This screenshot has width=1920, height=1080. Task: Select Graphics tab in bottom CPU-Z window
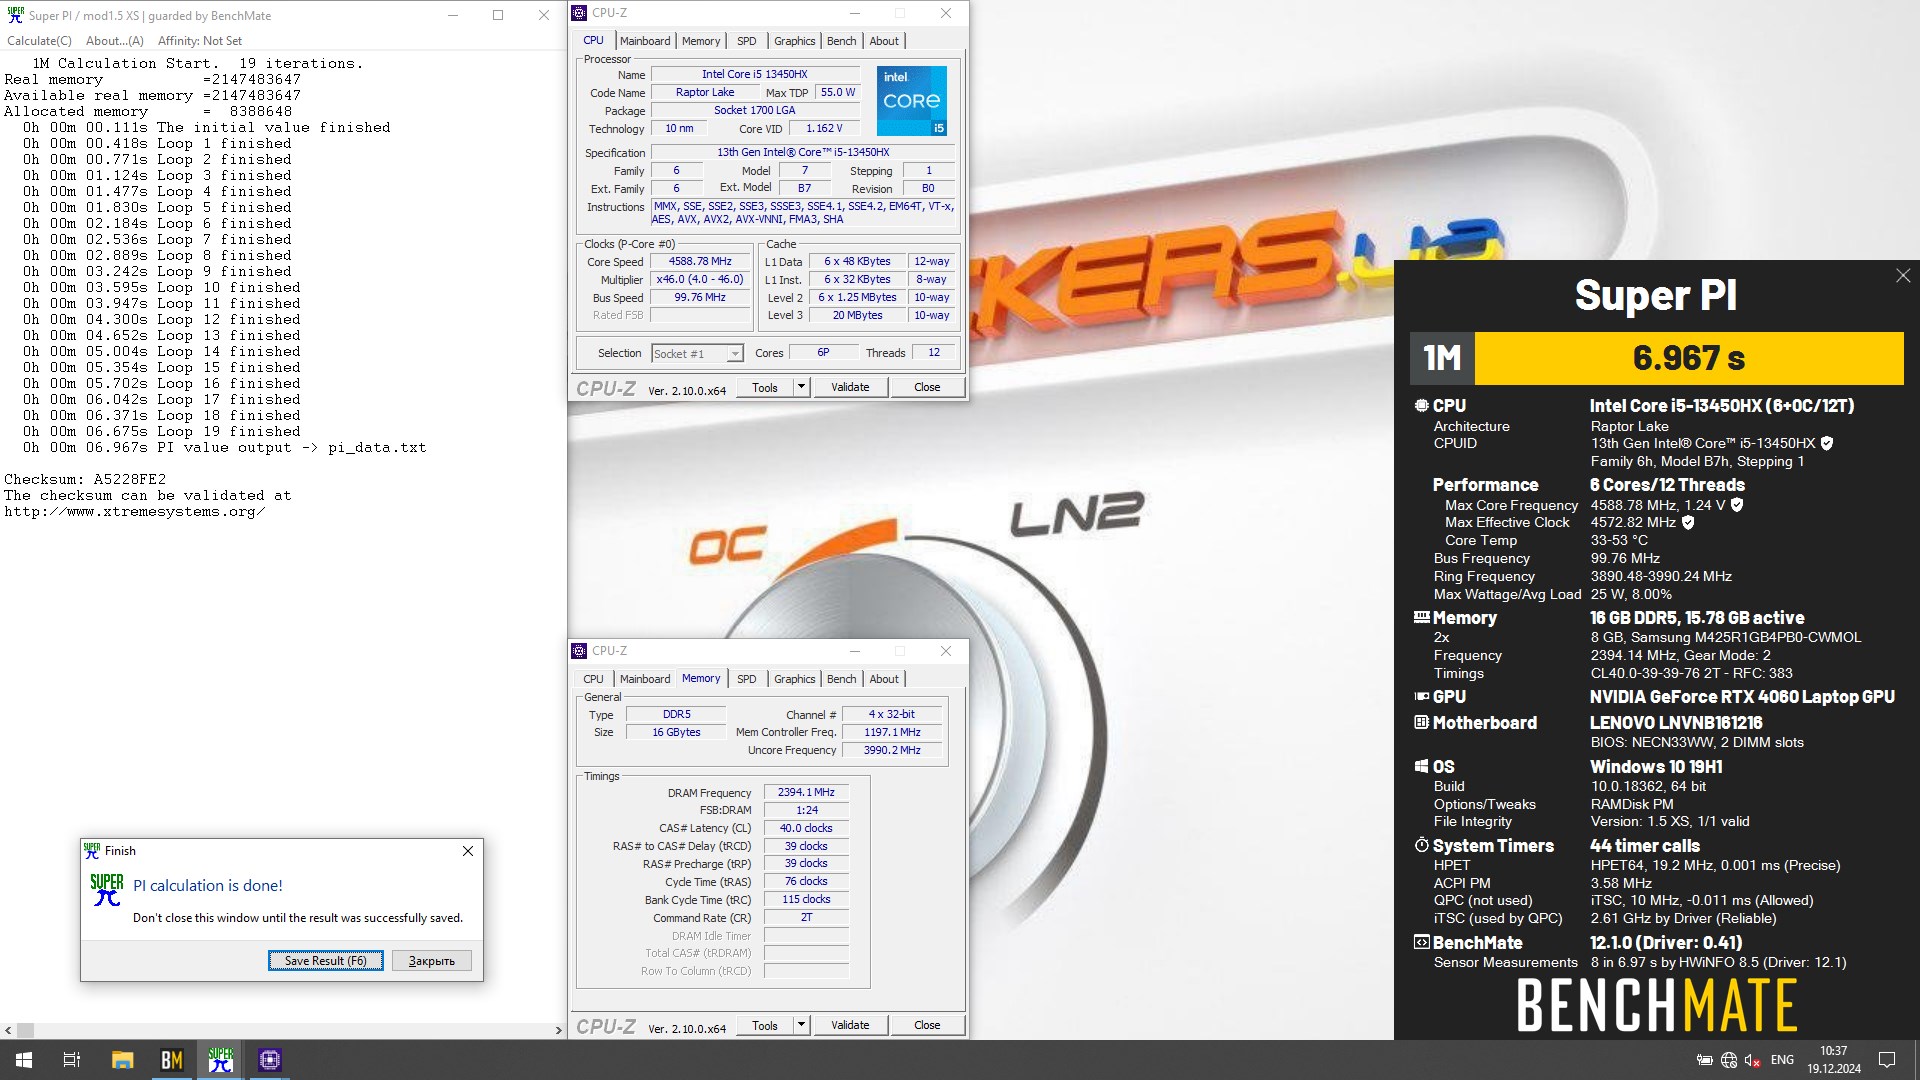(x=795, y=679)
